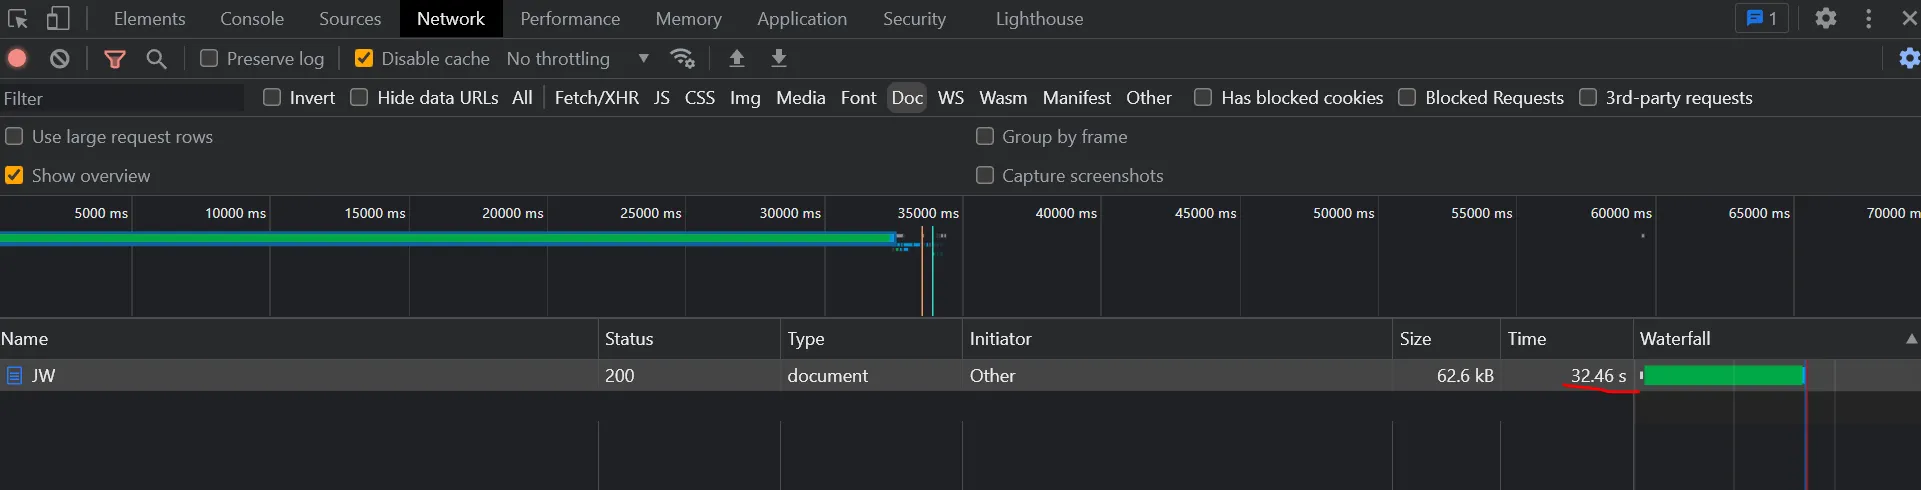This screenshot has height=490, width=1921.
Task: Open DevTools settings gear
Action: click(x=1826, y=19)
